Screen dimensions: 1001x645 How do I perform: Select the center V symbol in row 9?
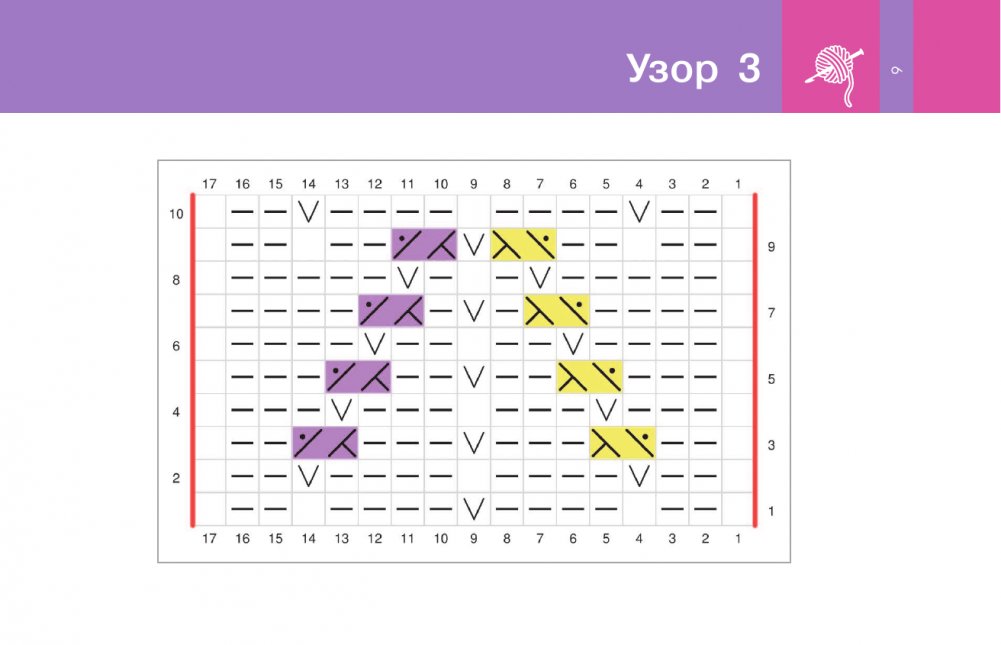pyautogui.click(x=474, y=245)
